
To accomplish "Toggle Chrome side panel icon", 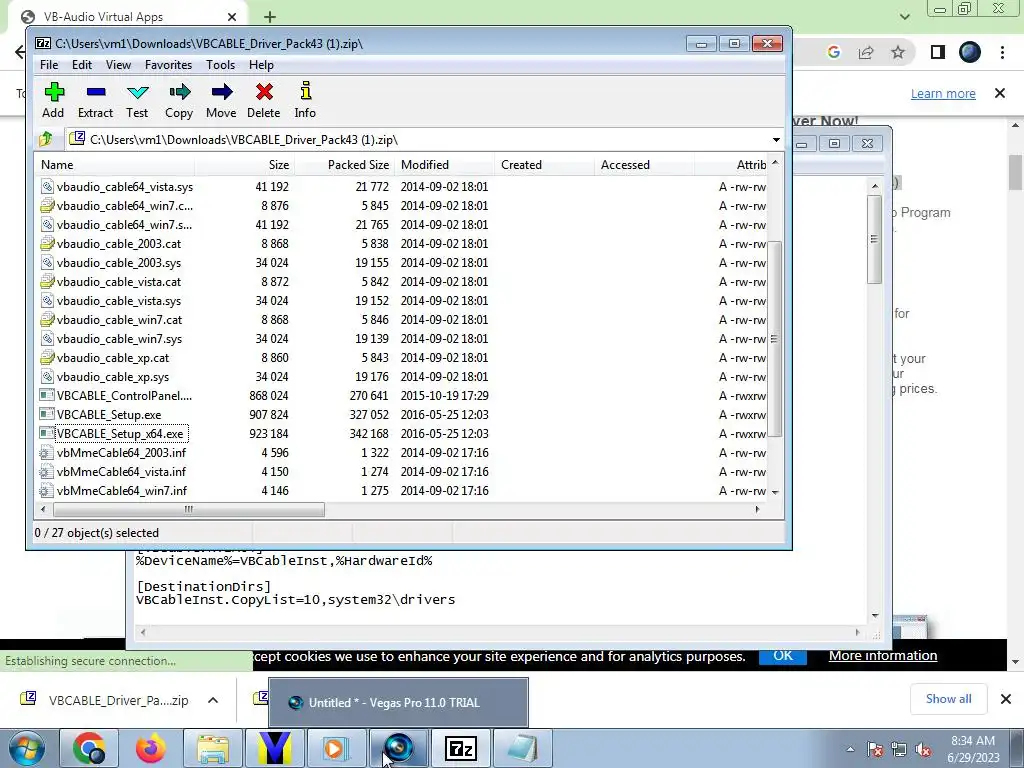I will [938, 52].
